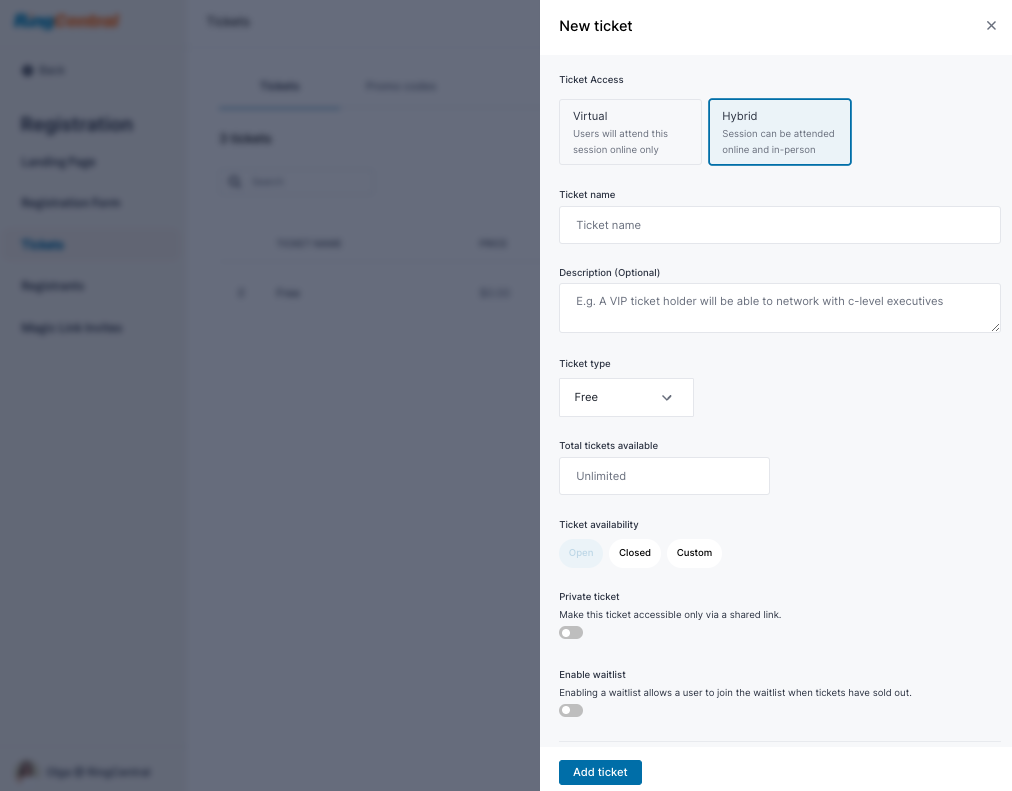Click the "Total tickets available" label

[609, 446]
